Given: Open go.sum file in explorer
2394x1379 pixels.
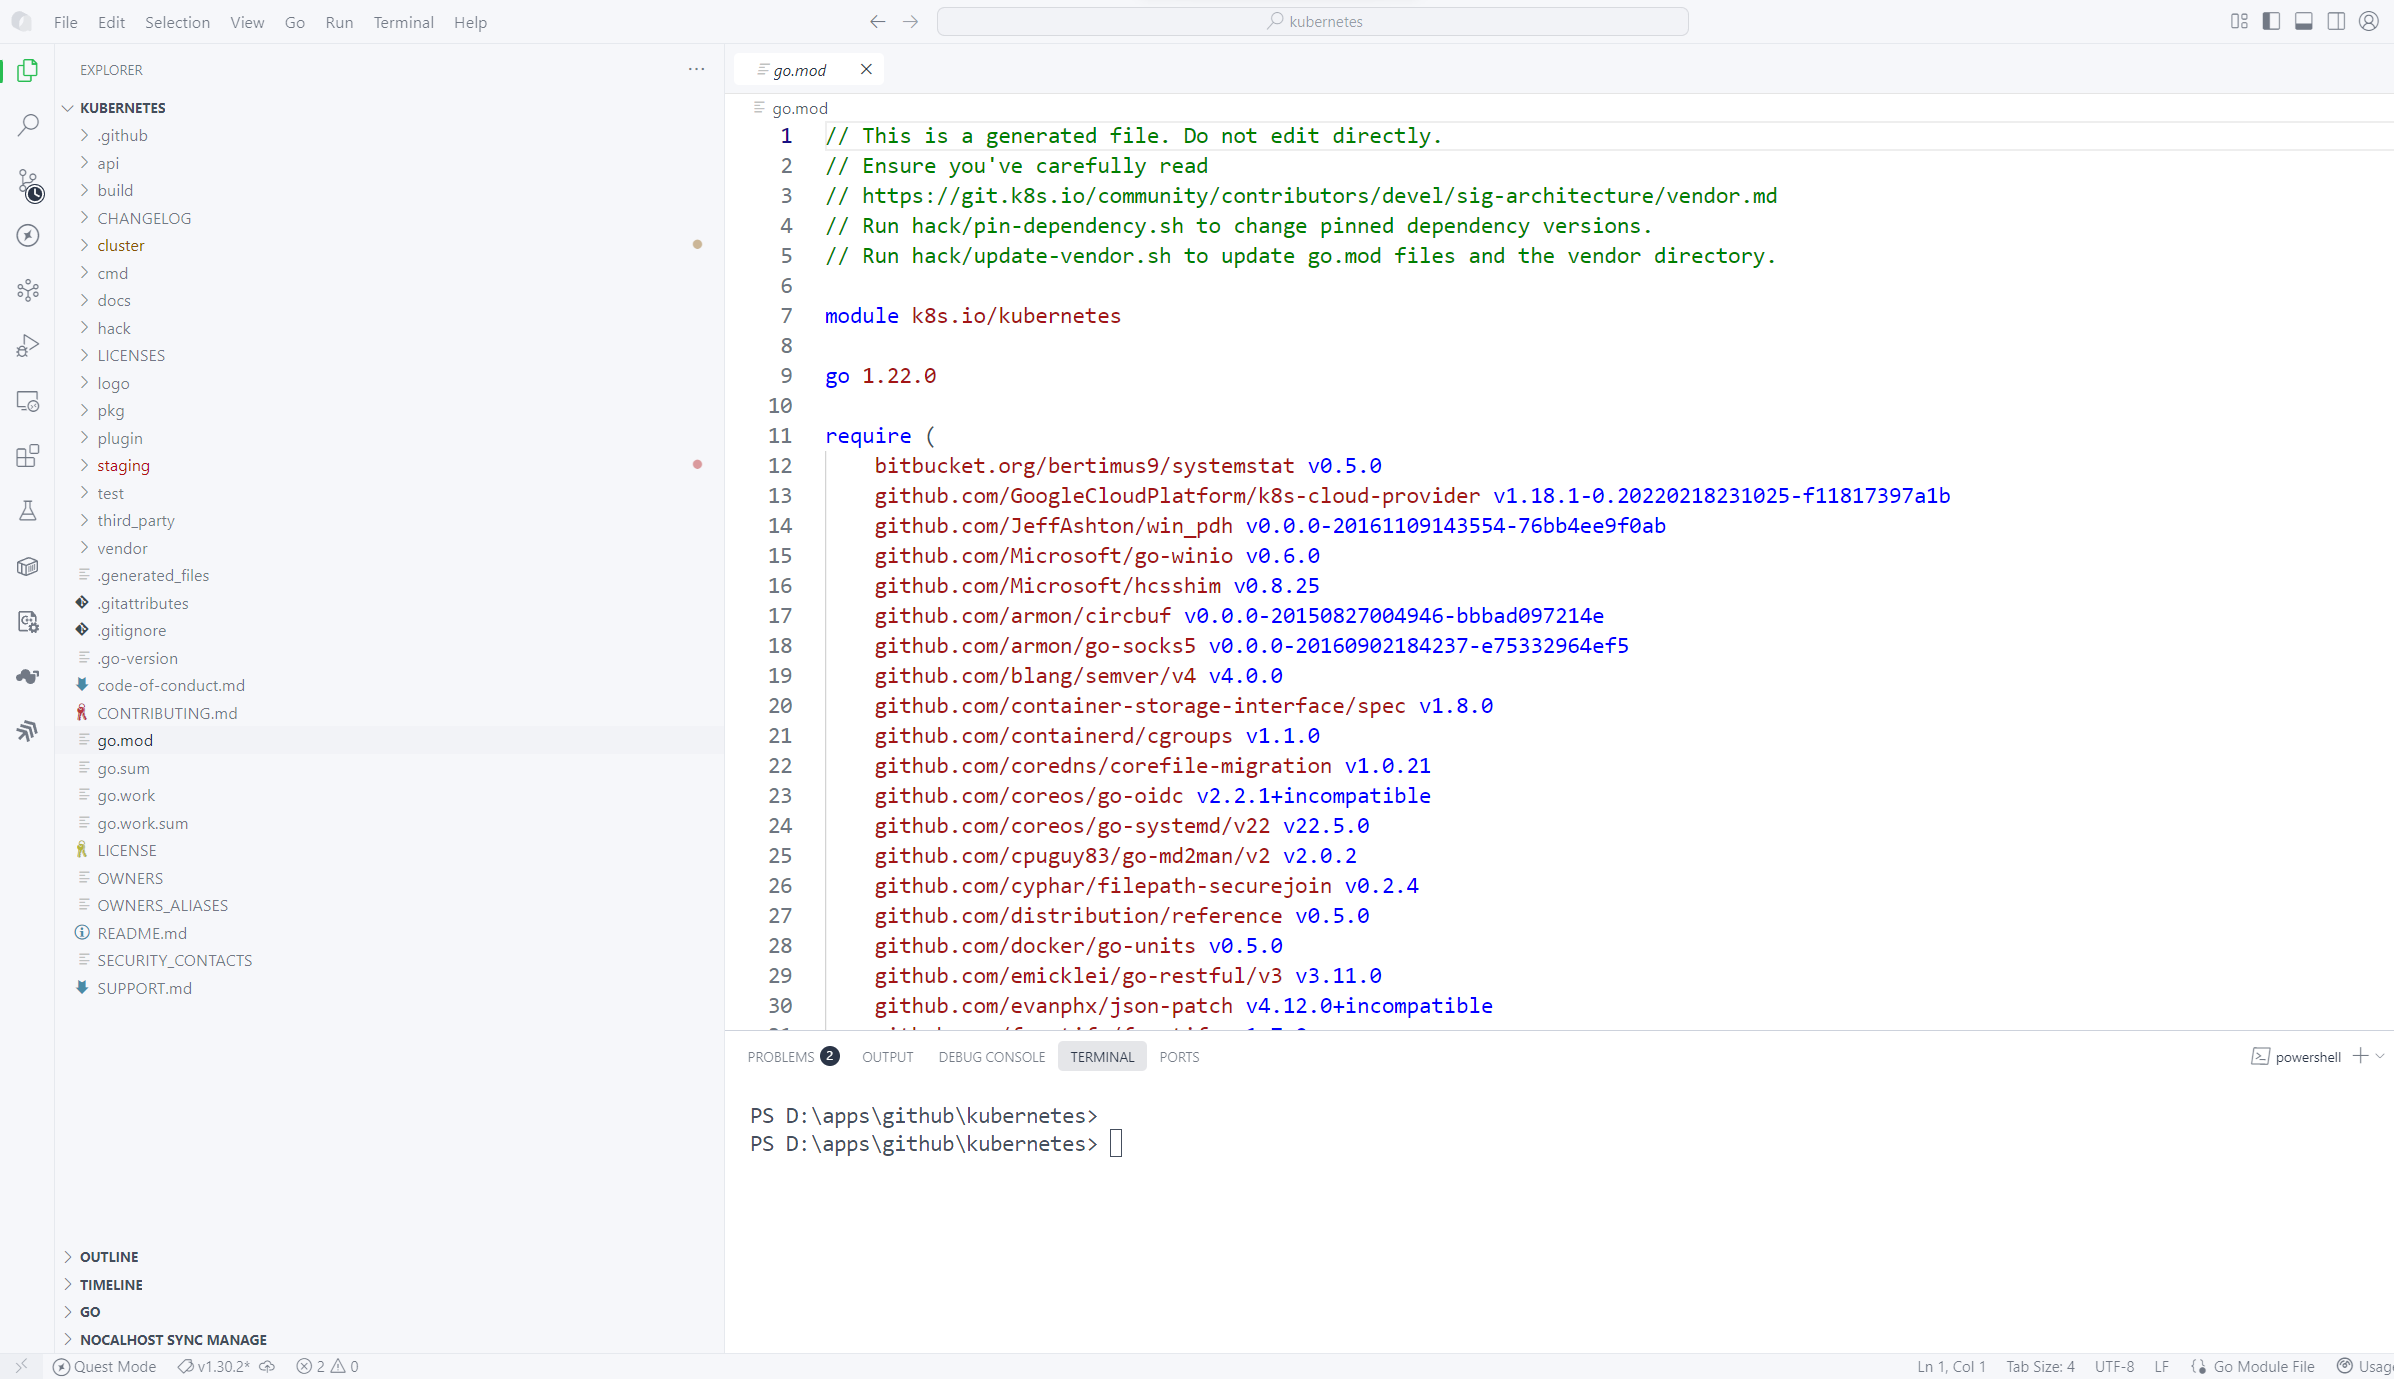Looking at the screenshot, I should coord(123,768).
